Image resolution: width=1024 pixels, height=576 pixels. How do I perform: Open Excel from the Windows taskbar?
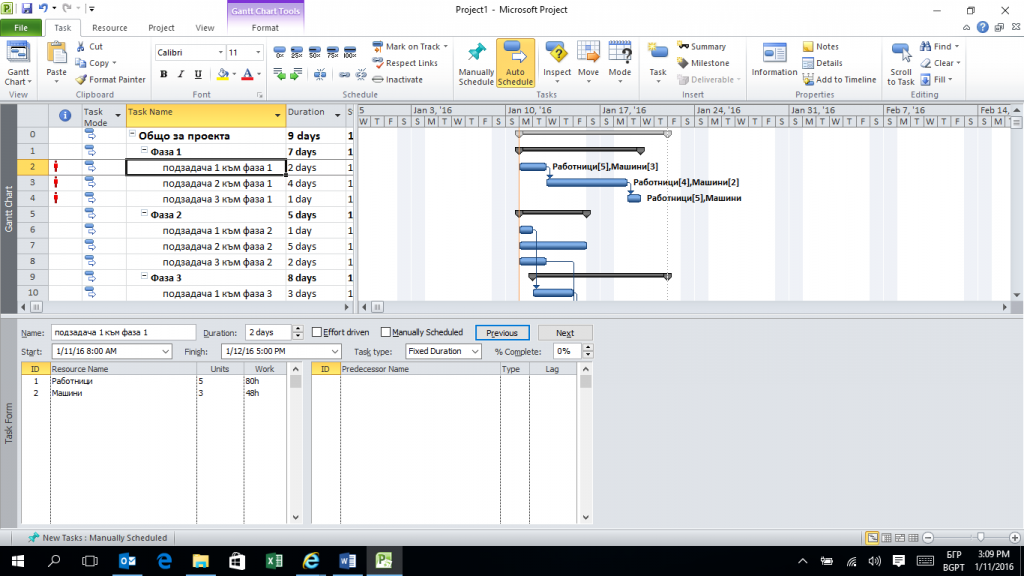[x=274, y=560]
